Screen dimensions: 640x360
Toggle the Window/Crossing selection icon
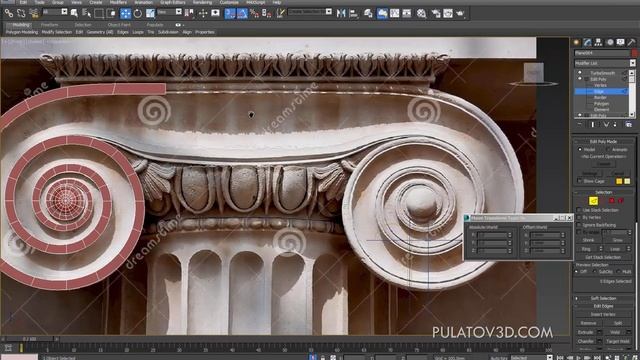click(x=111, y=13)
